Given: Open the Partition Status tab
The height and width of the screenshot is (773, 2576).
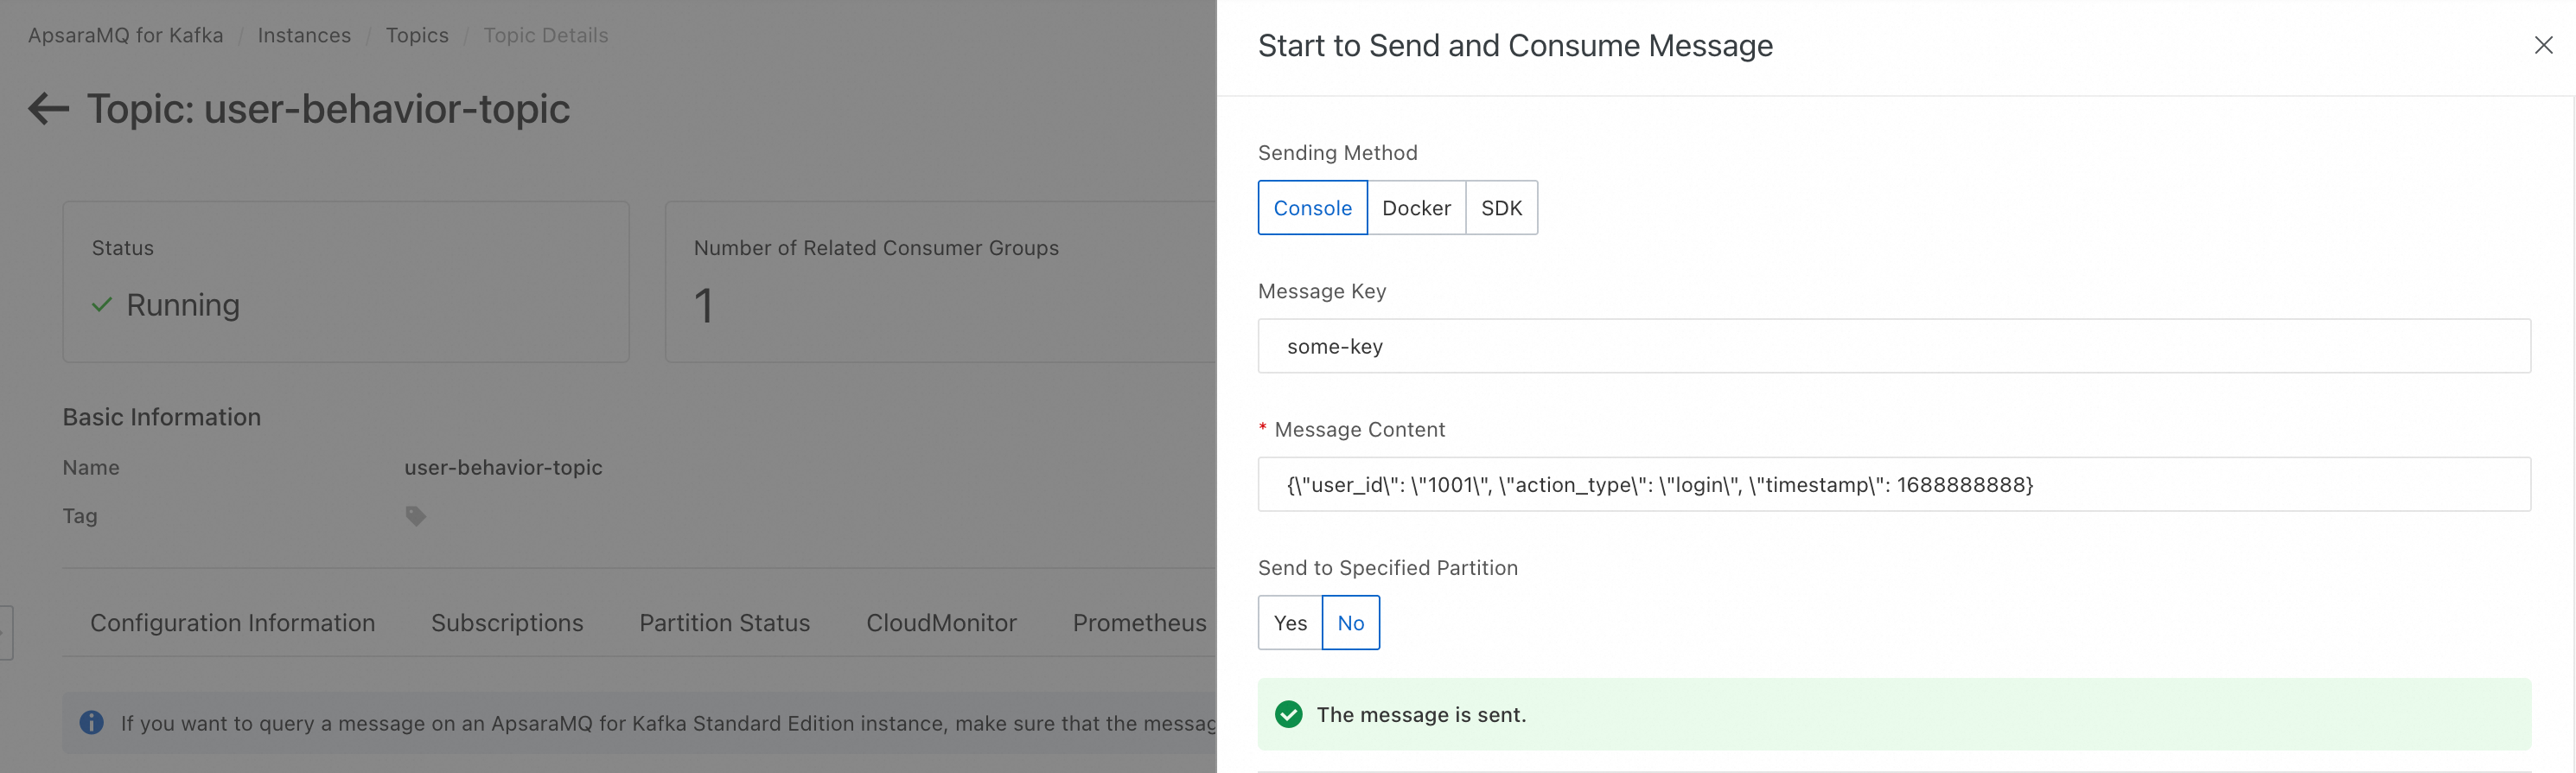Looking at the screenshot, I should point(725,623).
